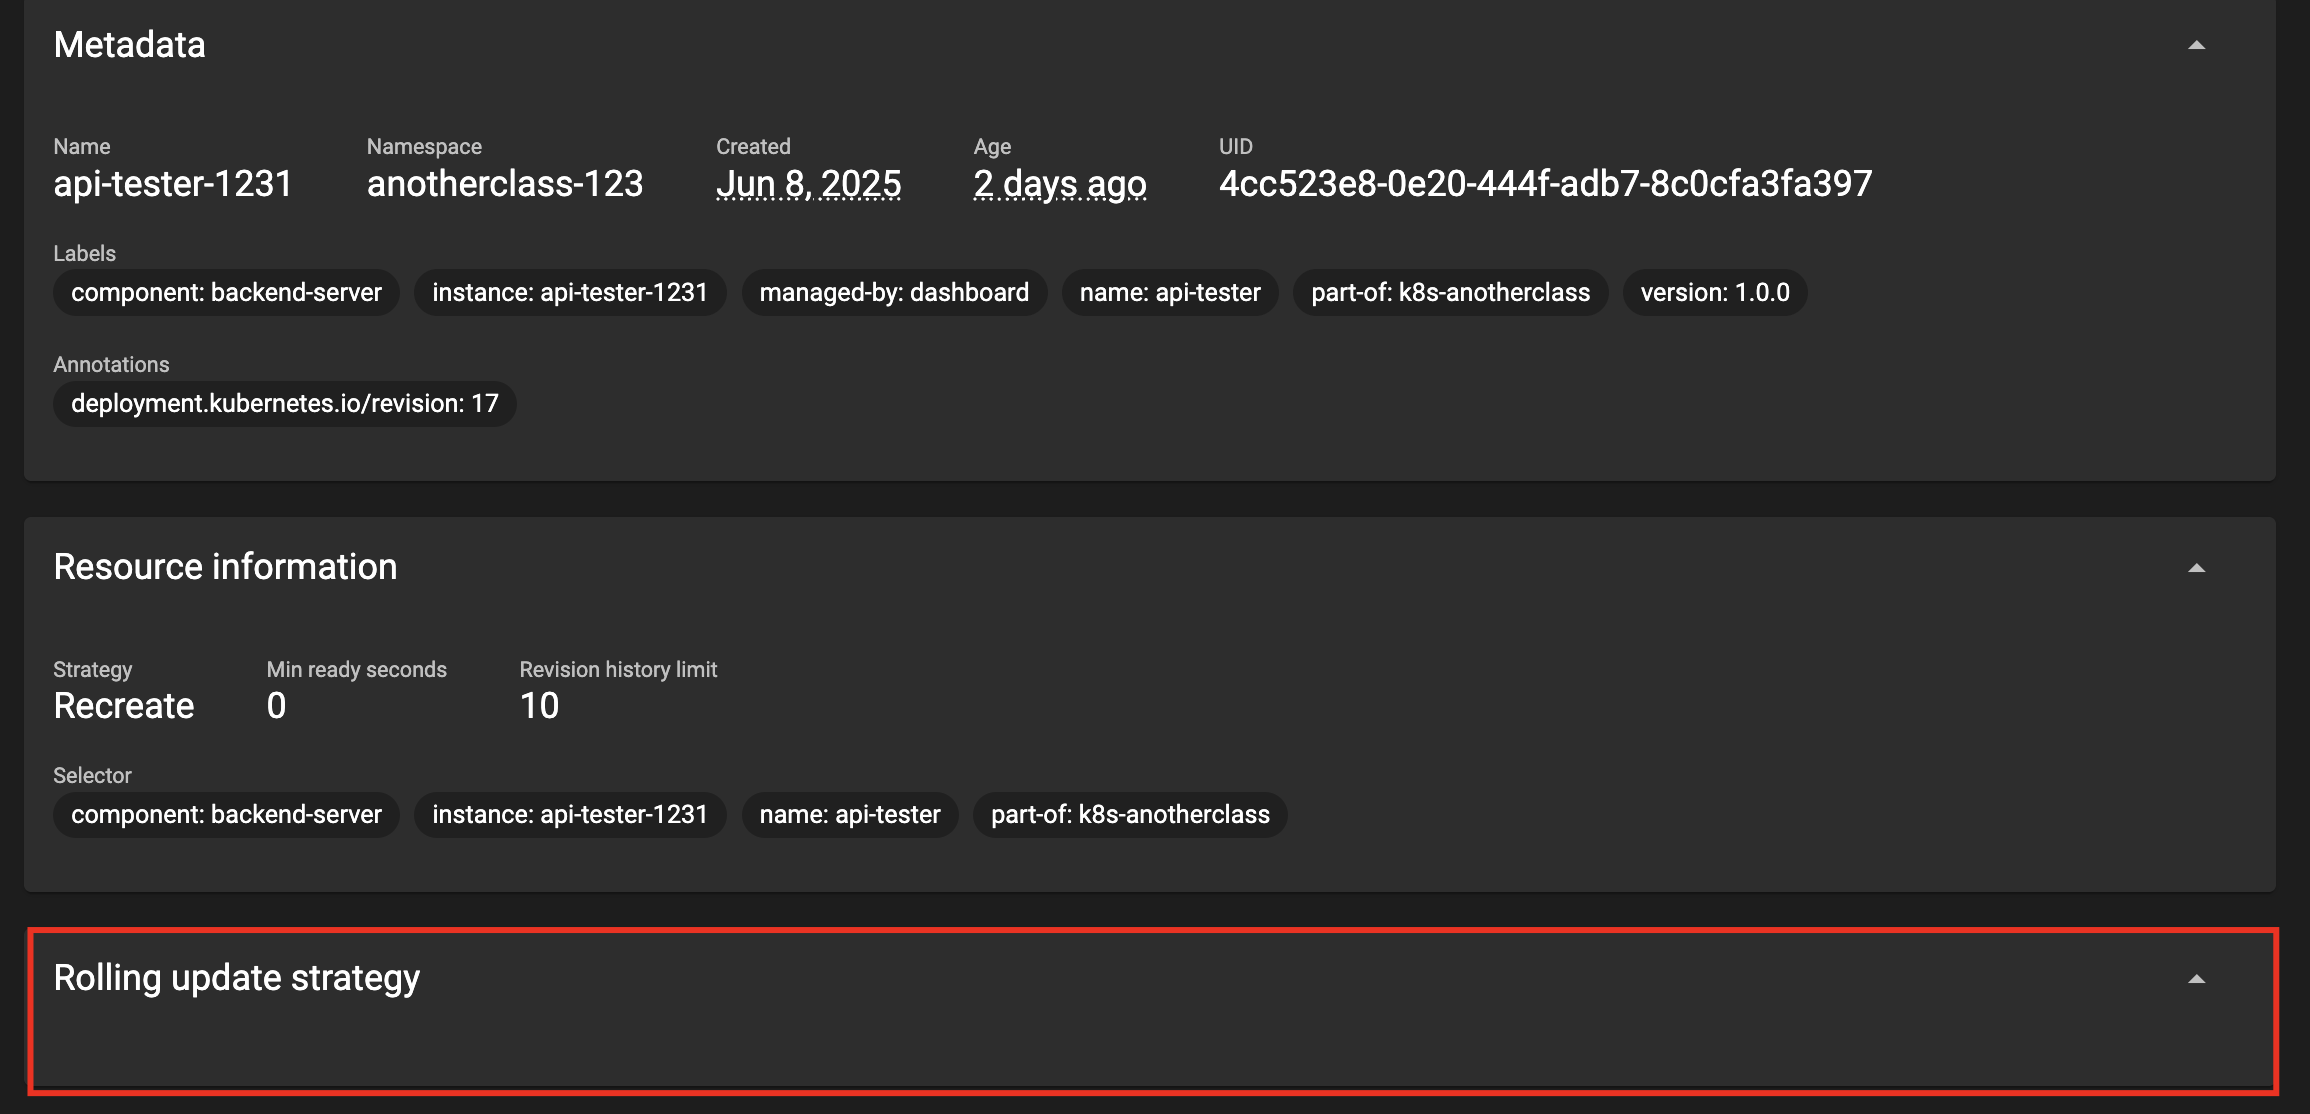2310x1114 pixels.
Task: Collapse the Resource information section arrow
Action: click(2196, 568)
